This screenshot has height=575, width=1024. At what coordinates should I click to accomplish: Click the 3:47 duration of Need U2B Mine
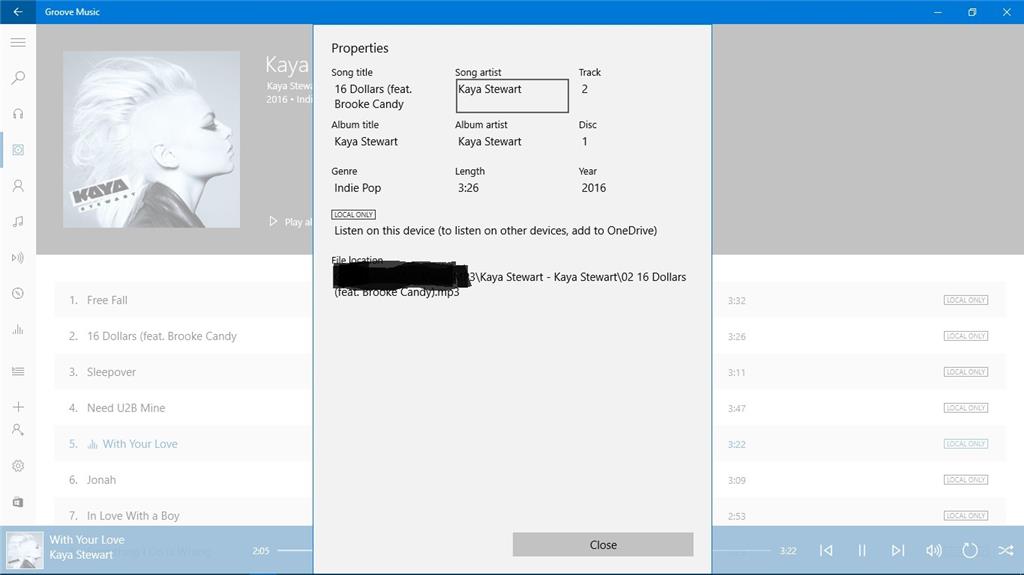(737, 408)
